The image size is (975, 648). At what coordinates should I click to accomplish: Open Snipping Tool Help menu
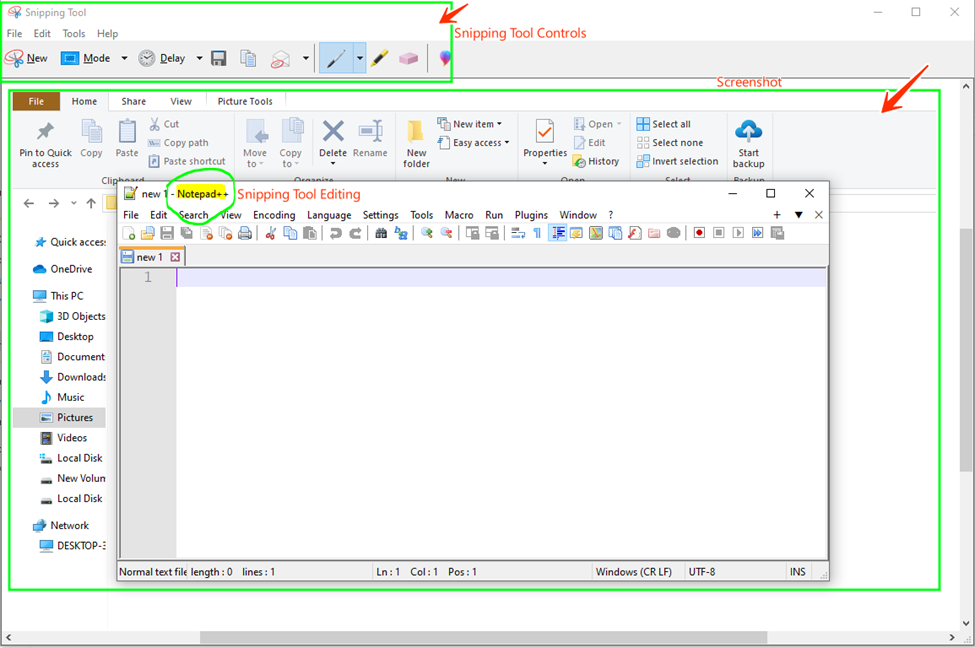click(x=107, y=34)
